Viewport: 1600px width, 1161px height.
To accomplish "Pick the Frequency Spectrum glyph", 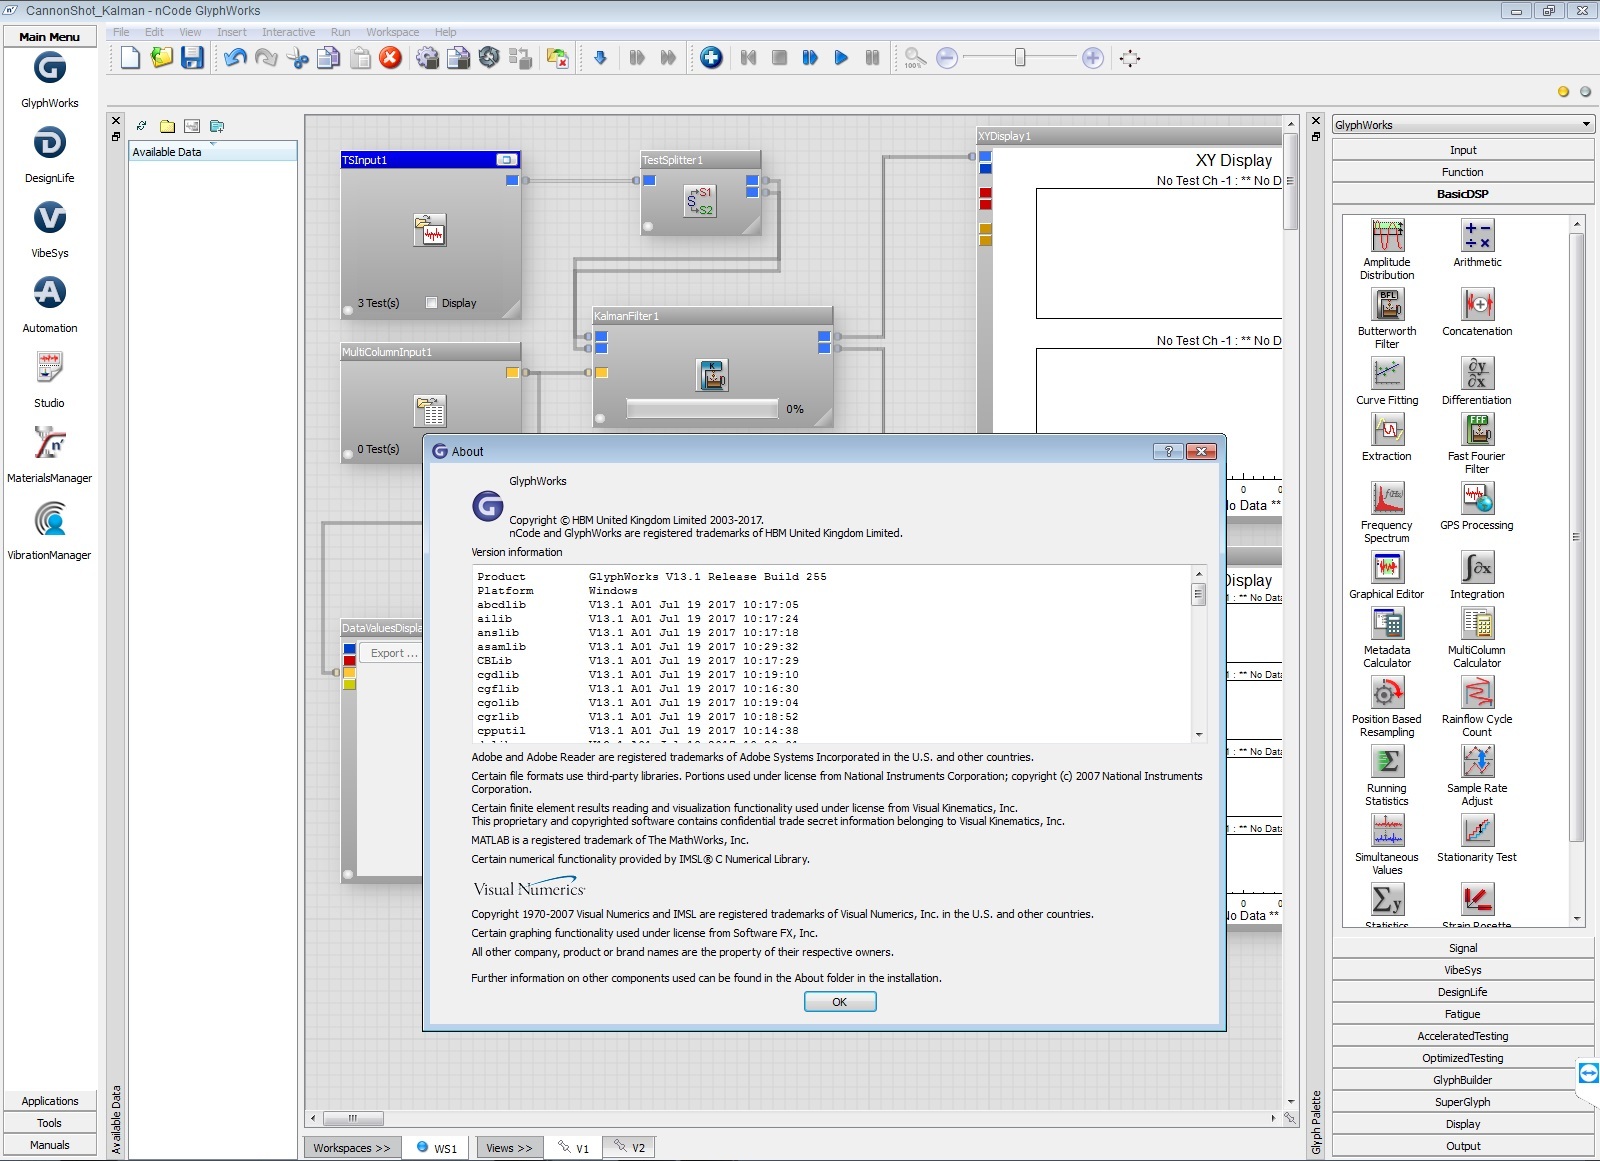I will (1387, 498).
